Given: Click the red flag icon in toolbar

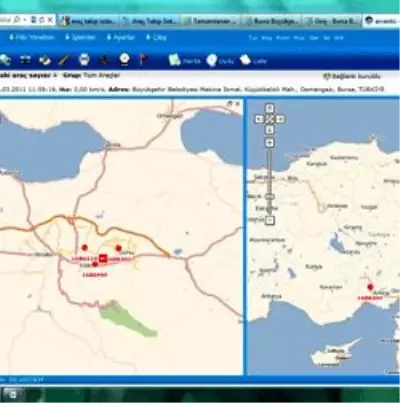Looking at the screenshot, I should [143, 60].
